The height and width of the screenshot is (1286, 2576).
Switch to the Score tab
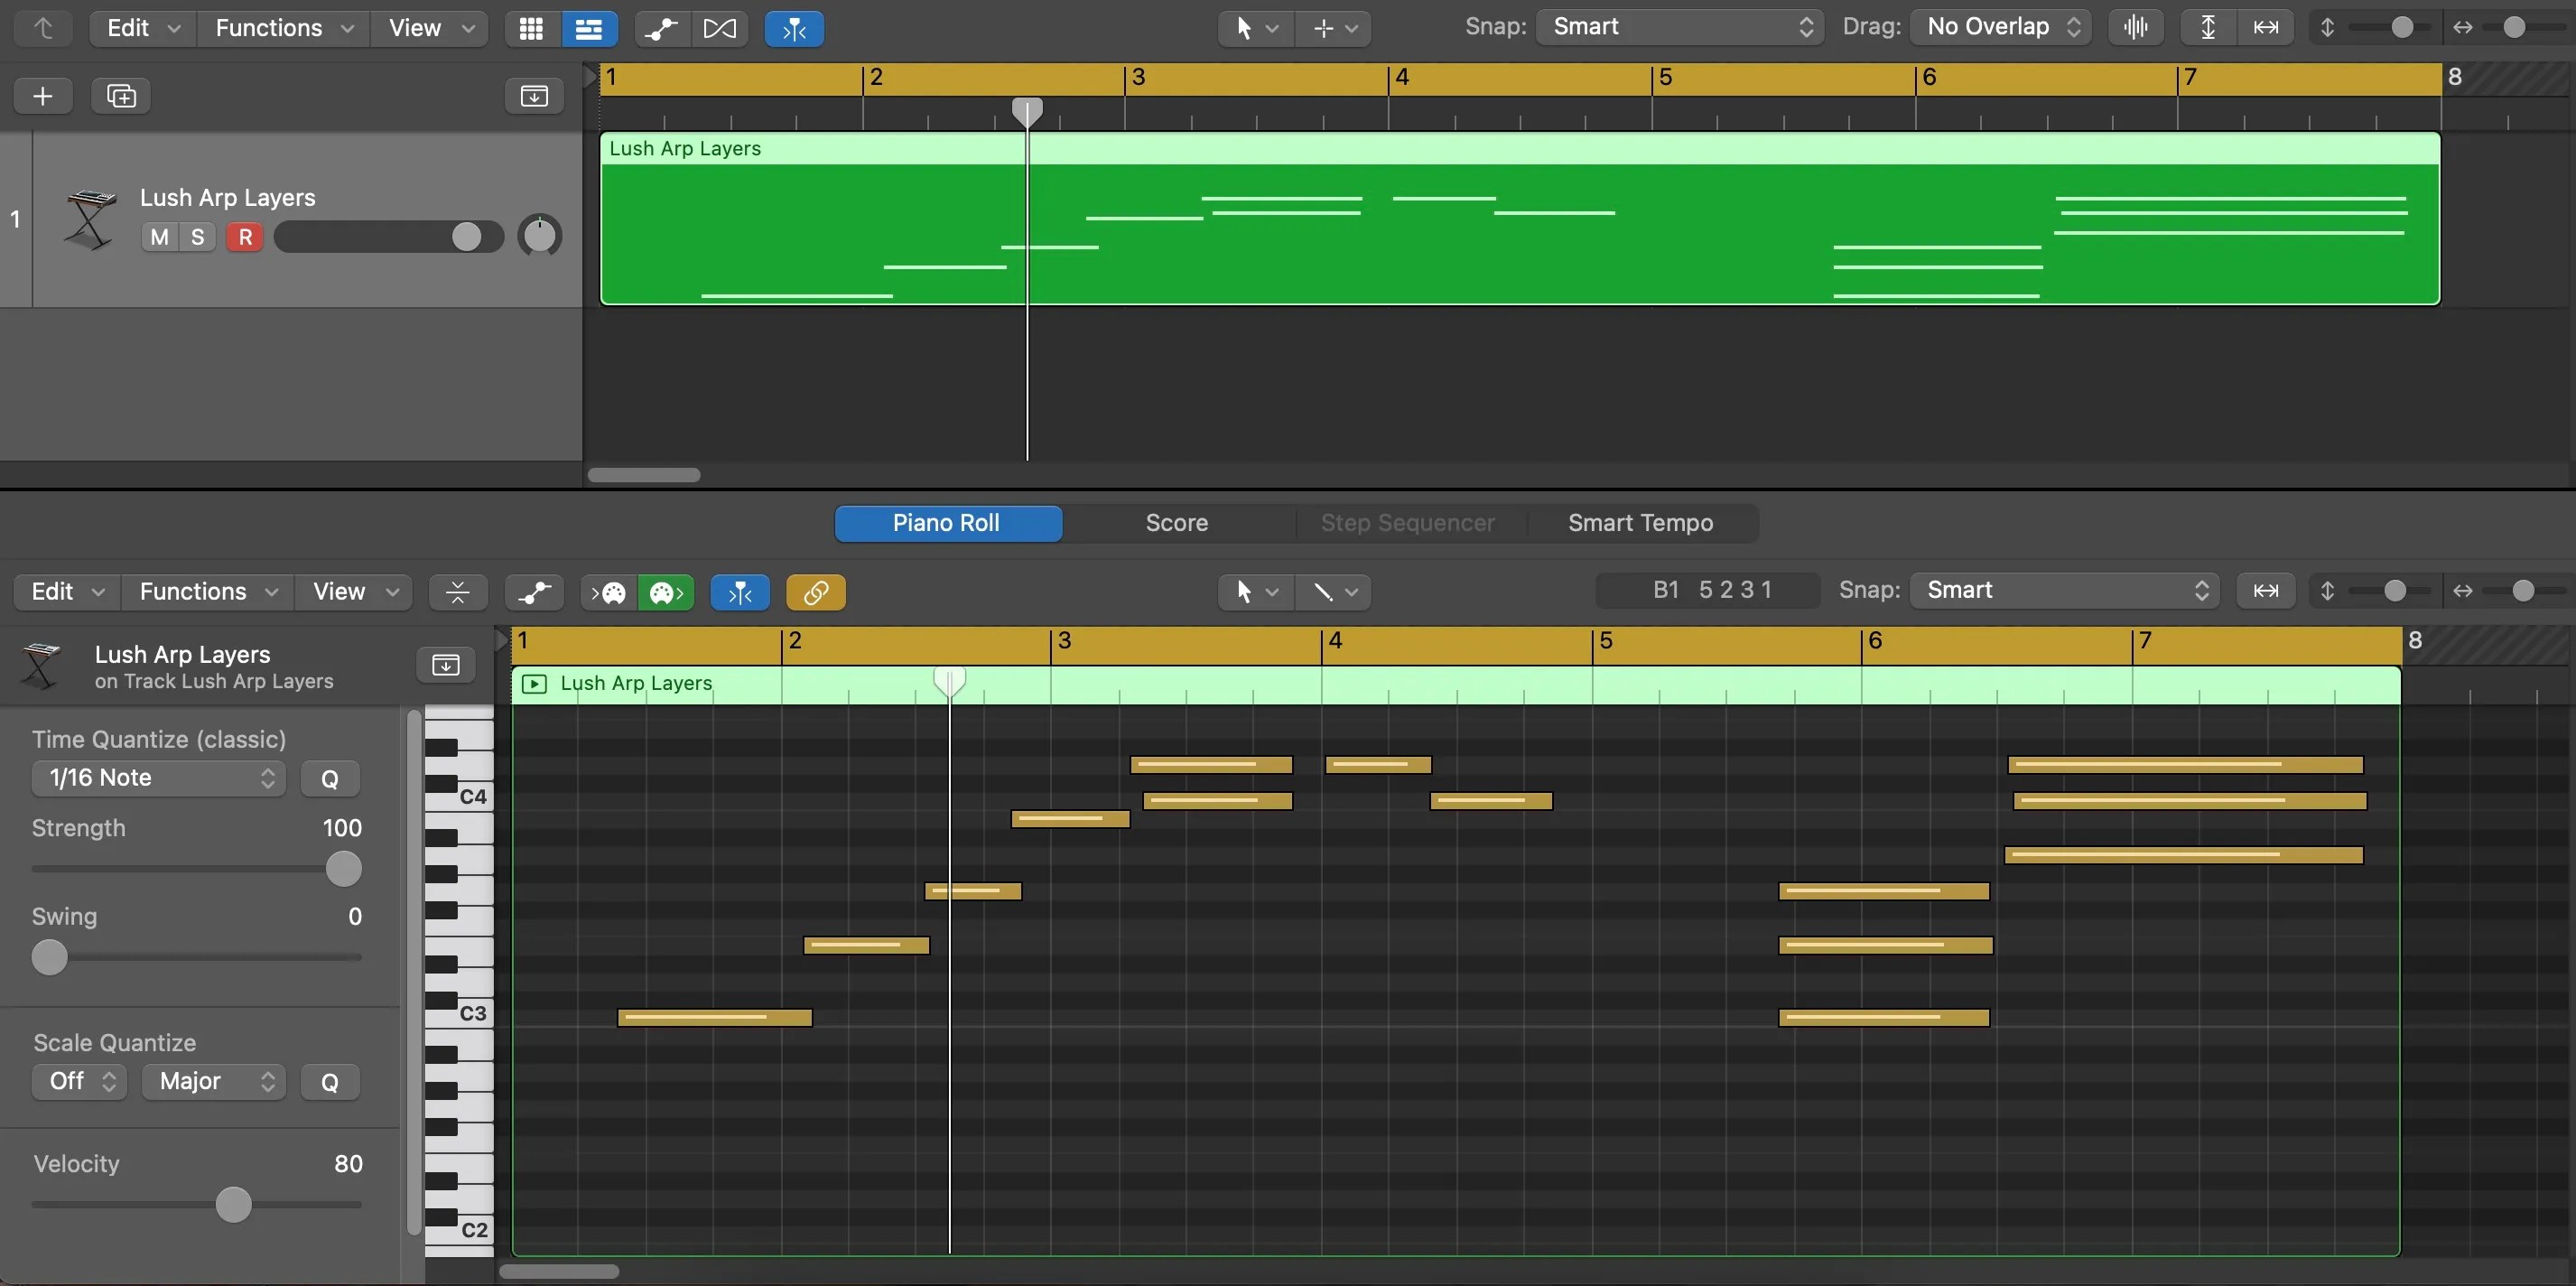(1176, 522)
